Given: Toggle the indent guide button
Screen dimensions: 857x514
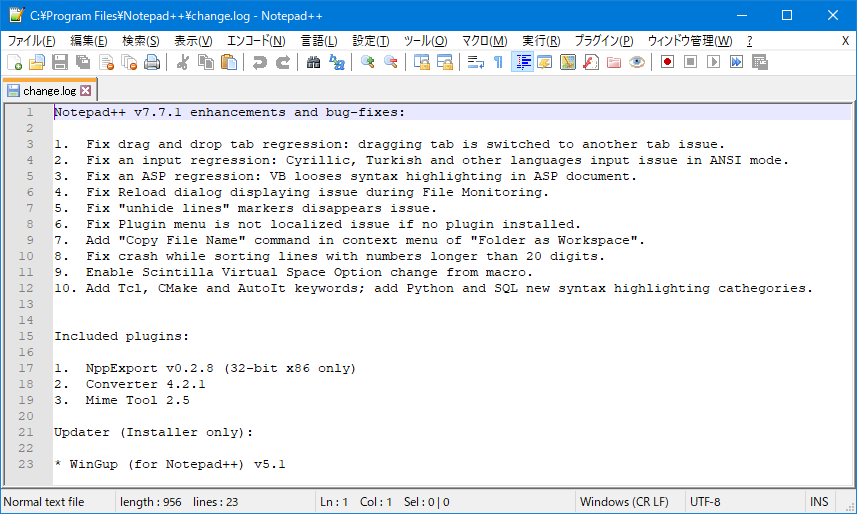Looking at the screenshot, I should tap(522, 62).
